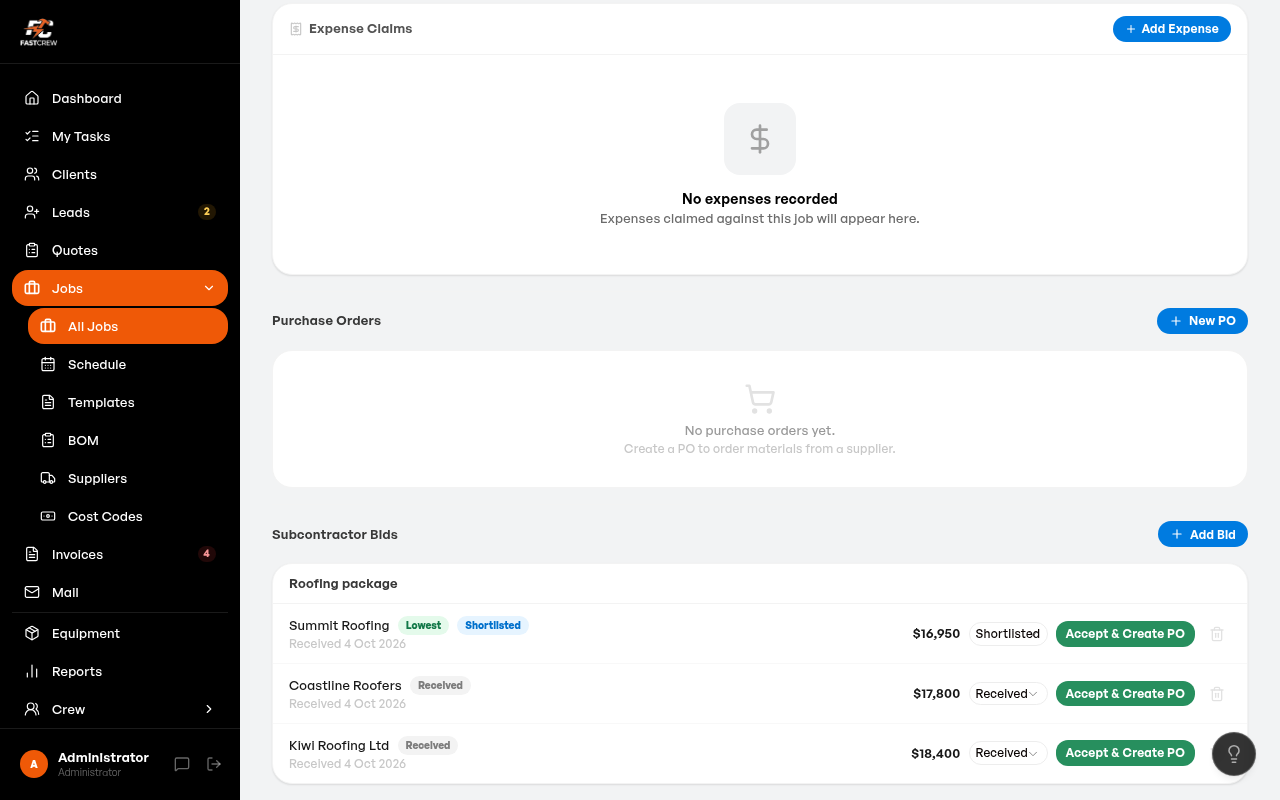The width and height of the screenshot is (1280, 800).
Task: Click the Lowest badge on Summit Roofing
Action: point(423,625)
